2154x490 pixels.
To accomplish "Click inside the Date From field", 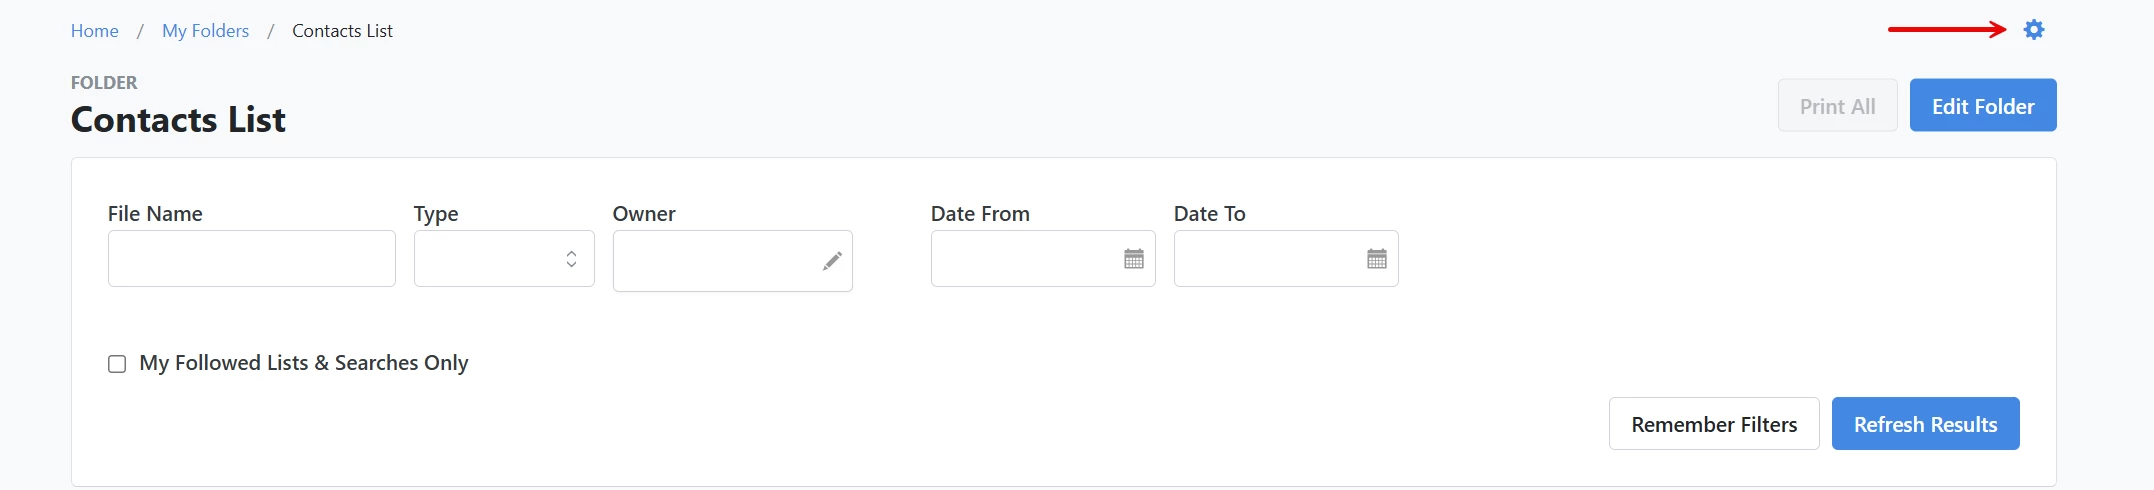I will 1025,259.
